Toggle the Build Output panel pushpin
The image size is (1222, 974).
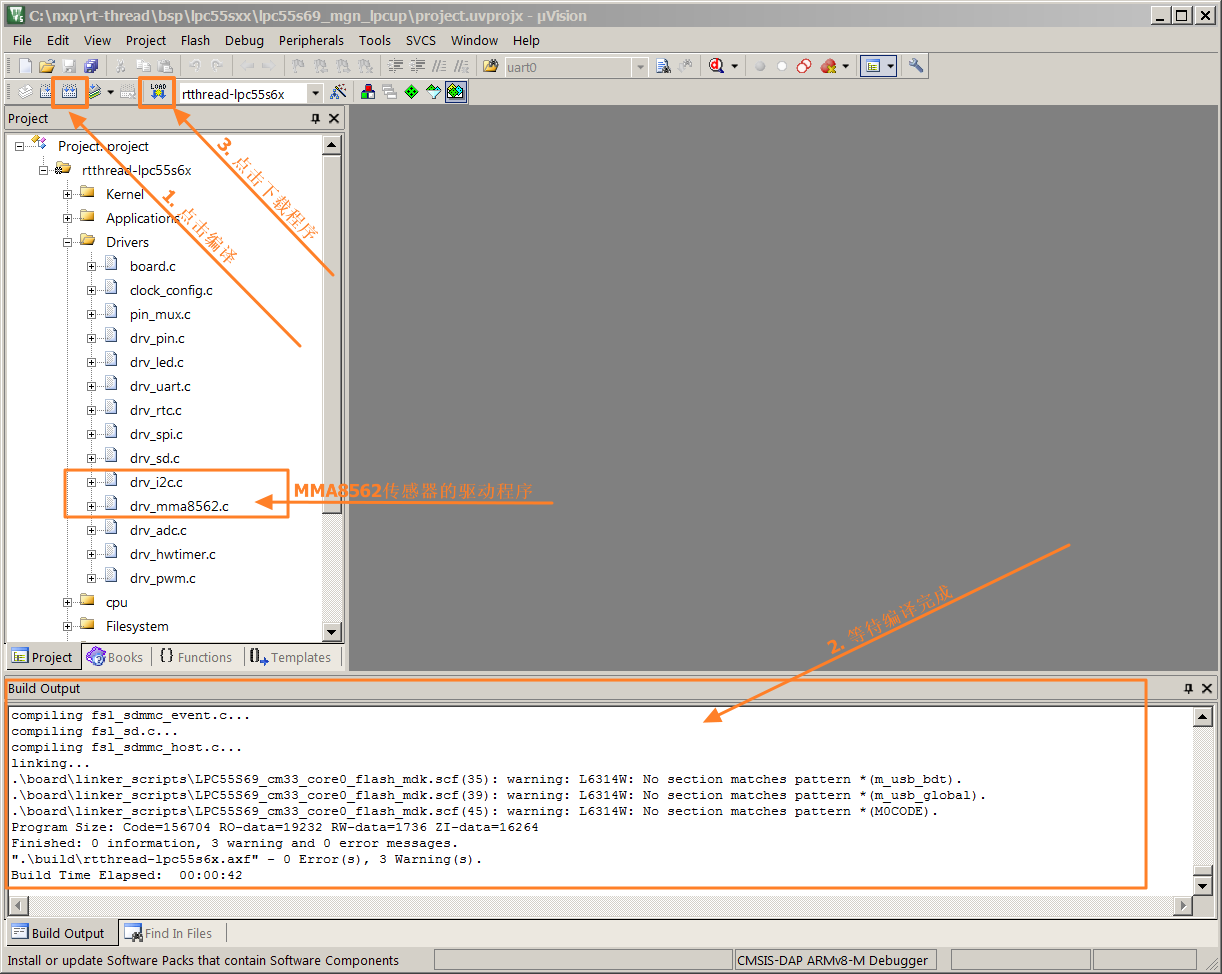point(1189,689)
